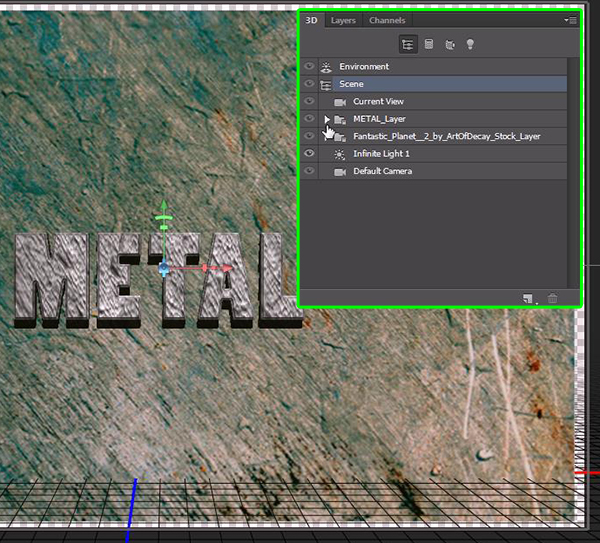Toggle visibility of Environment item

tap(309, 67)
